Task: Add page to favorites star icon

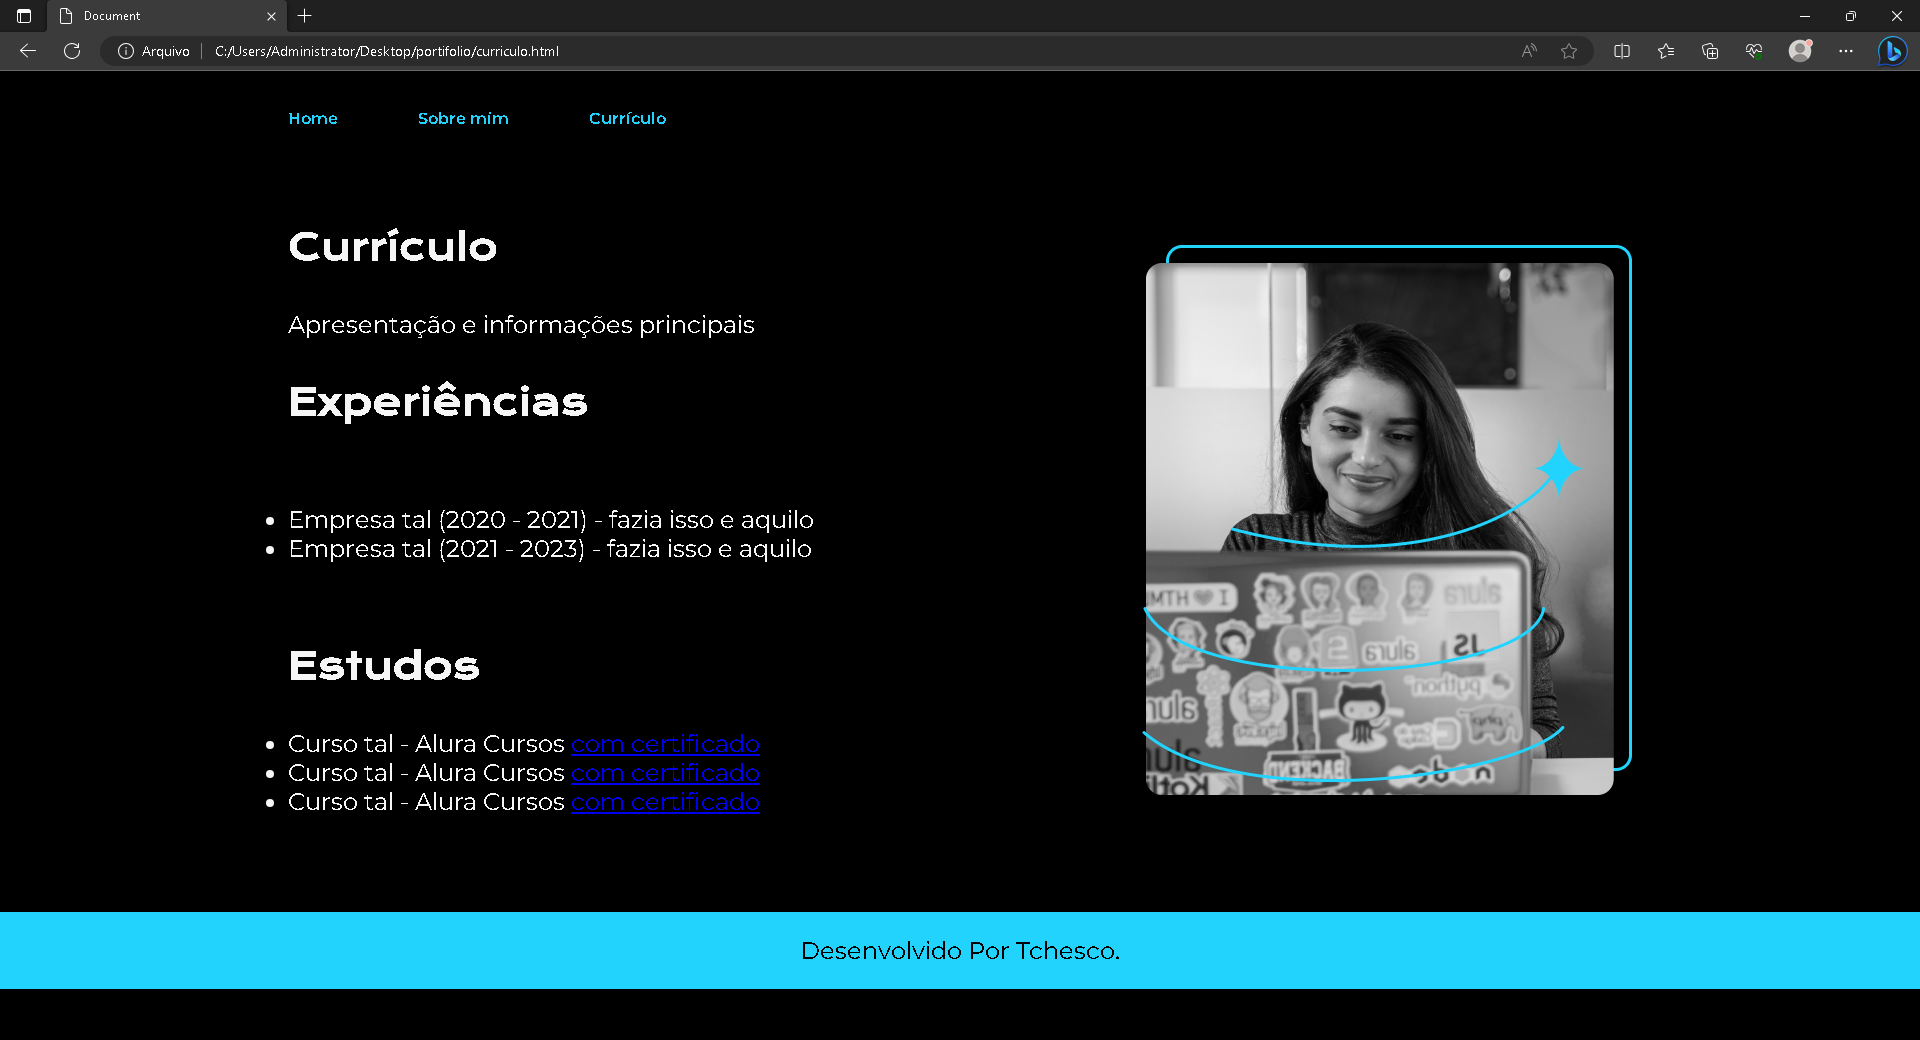Action: click(x=1569, y=51)
